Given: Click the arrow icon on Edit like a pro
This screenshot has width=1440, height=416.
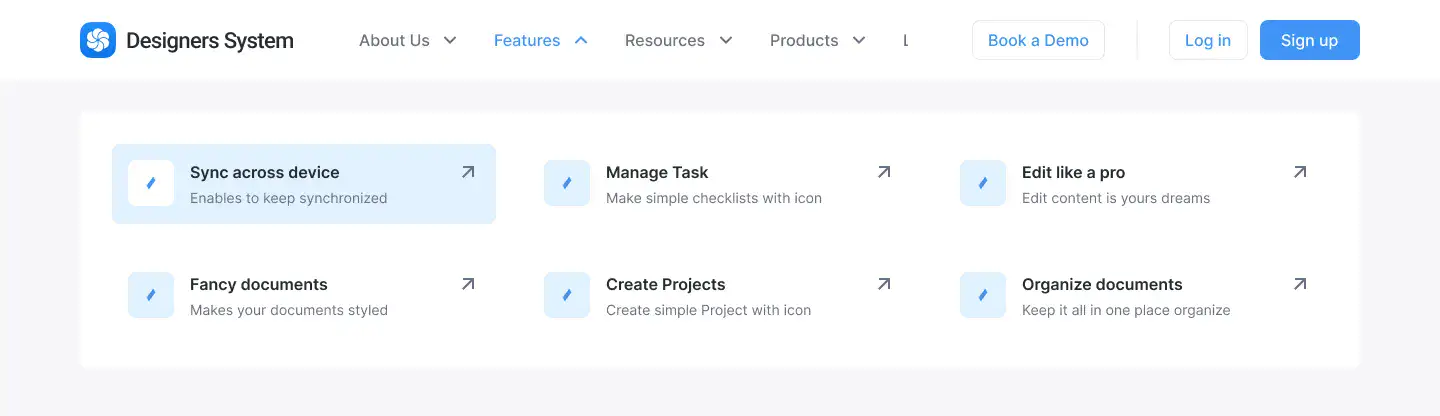Looking at the screenshot, I should pyautogui.click(x=1300, y=172).
